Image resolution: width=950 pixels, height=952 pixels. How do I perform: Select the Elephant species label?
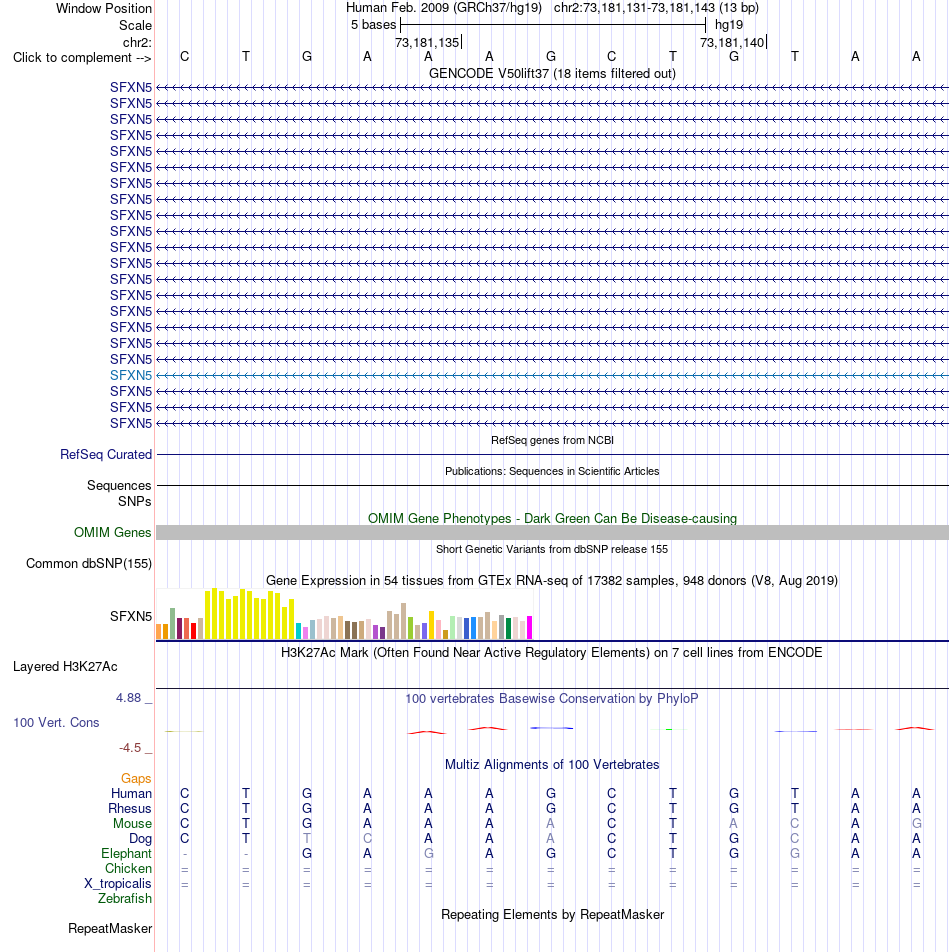click(x=126, y=854)
